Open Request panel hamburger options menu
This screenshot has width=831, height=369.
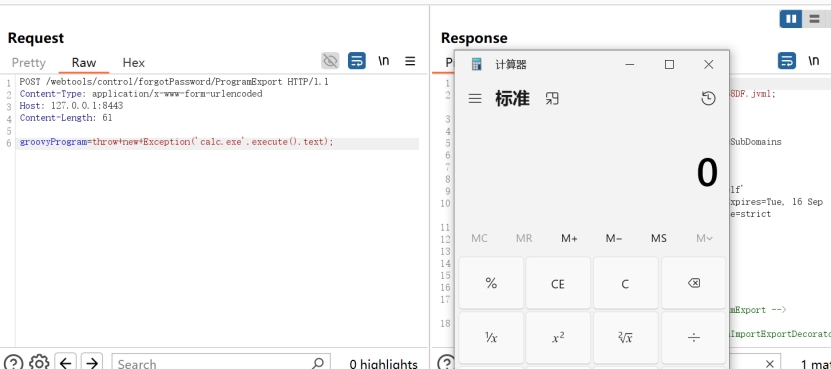(410, 61)
